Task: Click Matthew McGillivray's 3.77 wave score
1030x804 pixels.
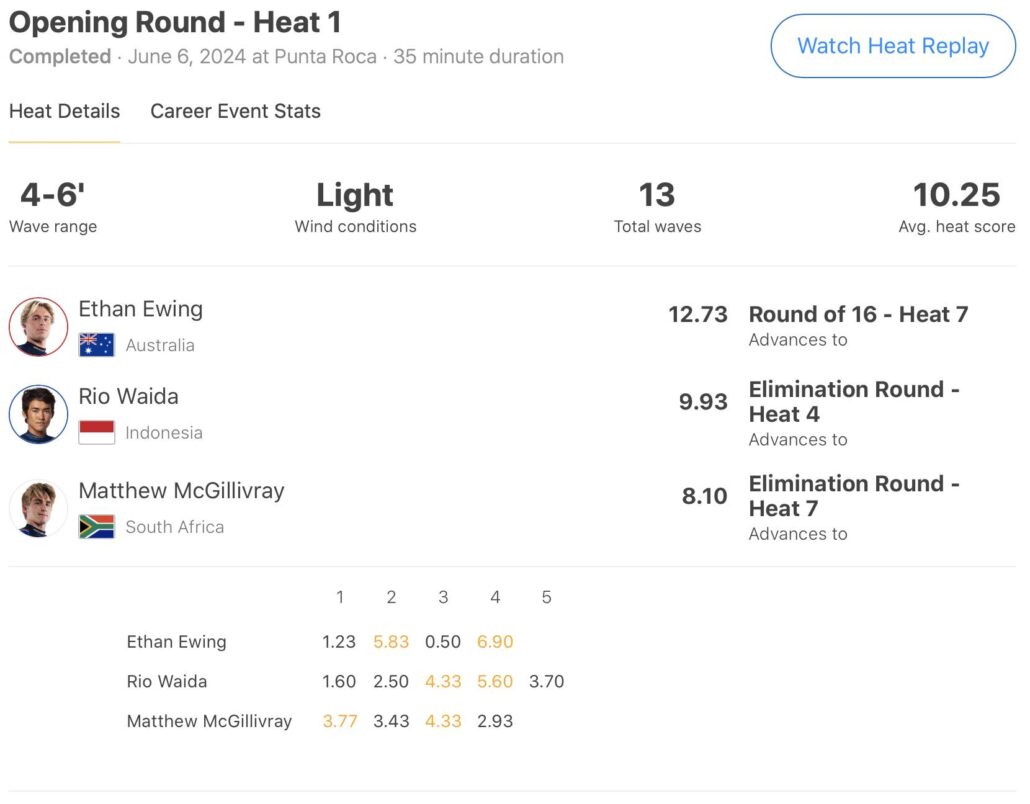Action: [340, 721]
